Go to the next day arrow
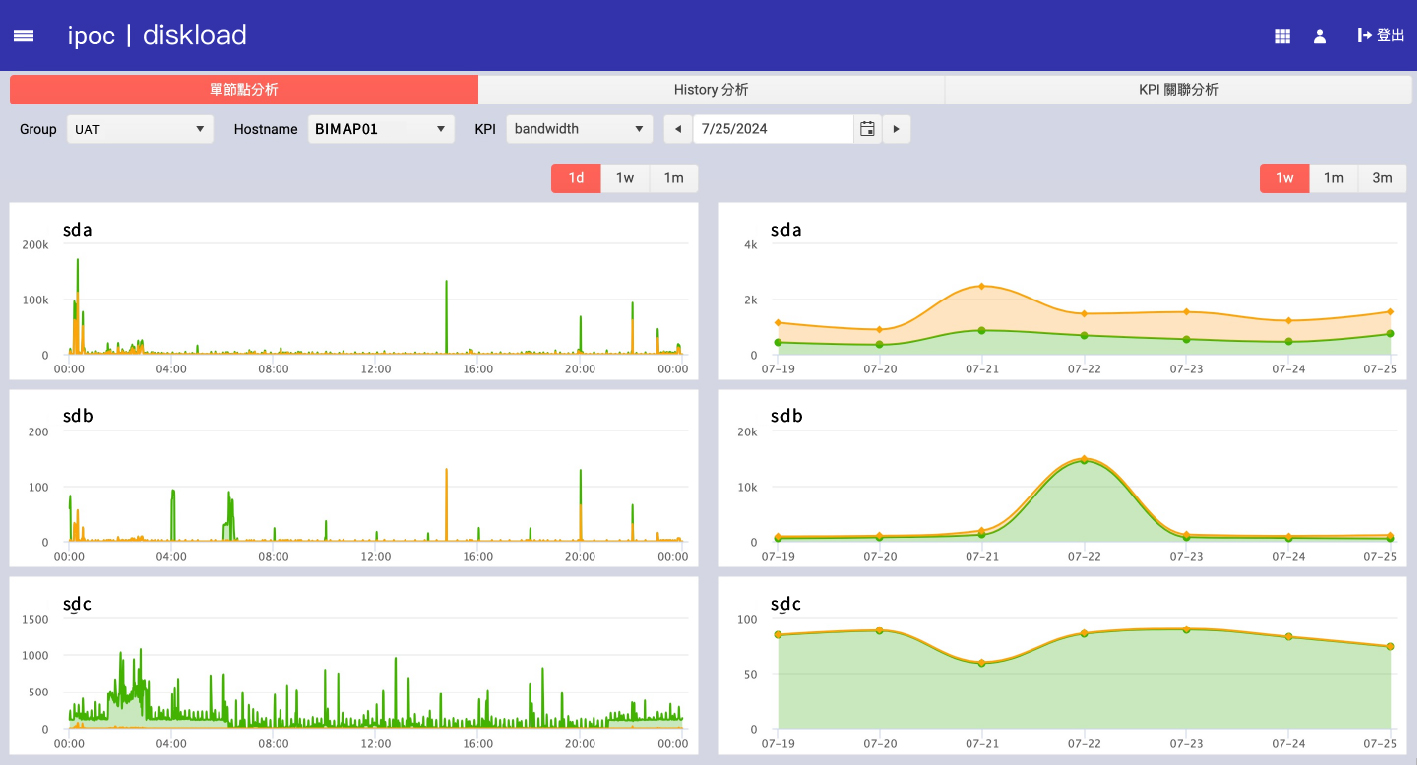The image size is (1417, 766). click(x=896, y=129)
